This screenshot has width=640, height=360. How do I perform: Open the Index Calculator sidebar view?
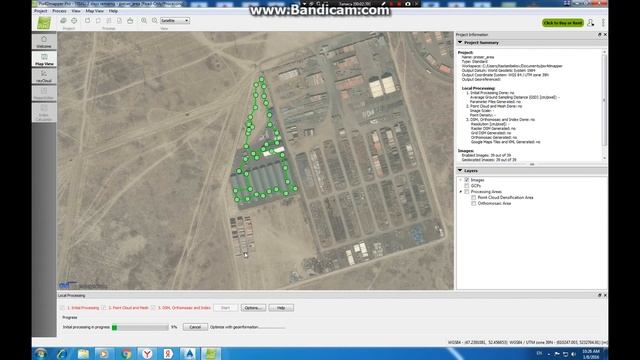click(x=44, y=112)
